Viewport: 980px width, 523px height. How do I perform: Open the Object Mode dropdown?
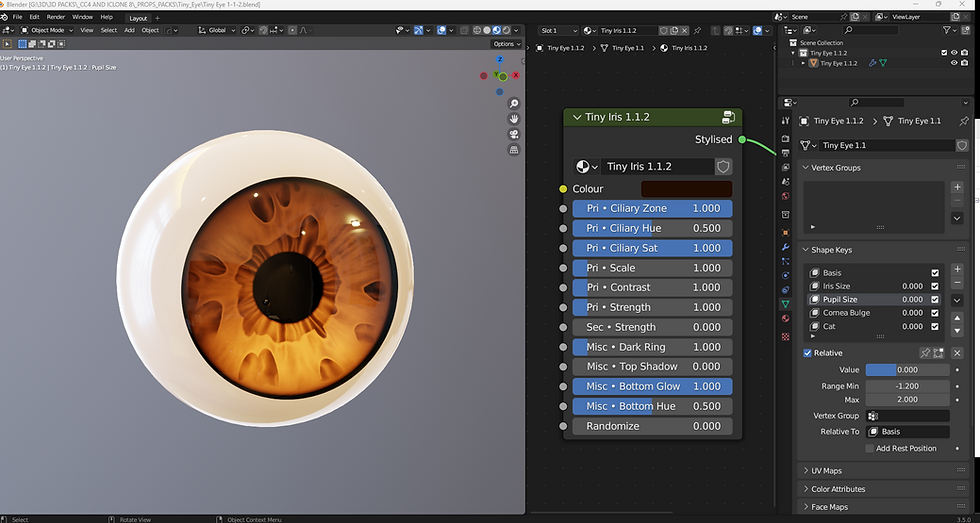point(47,30)
